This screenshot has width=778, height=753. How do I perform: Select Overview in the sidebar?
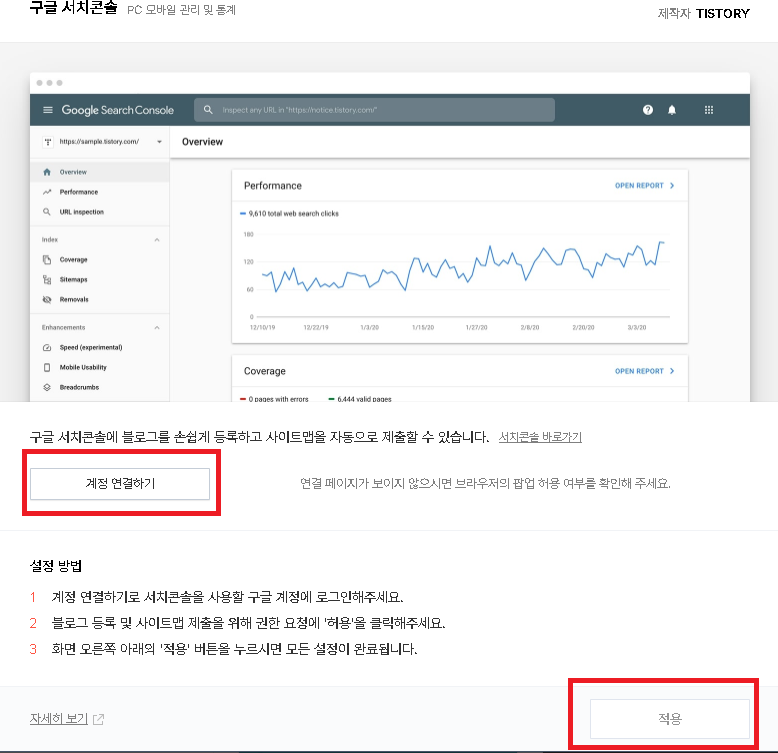coord(99,172)
